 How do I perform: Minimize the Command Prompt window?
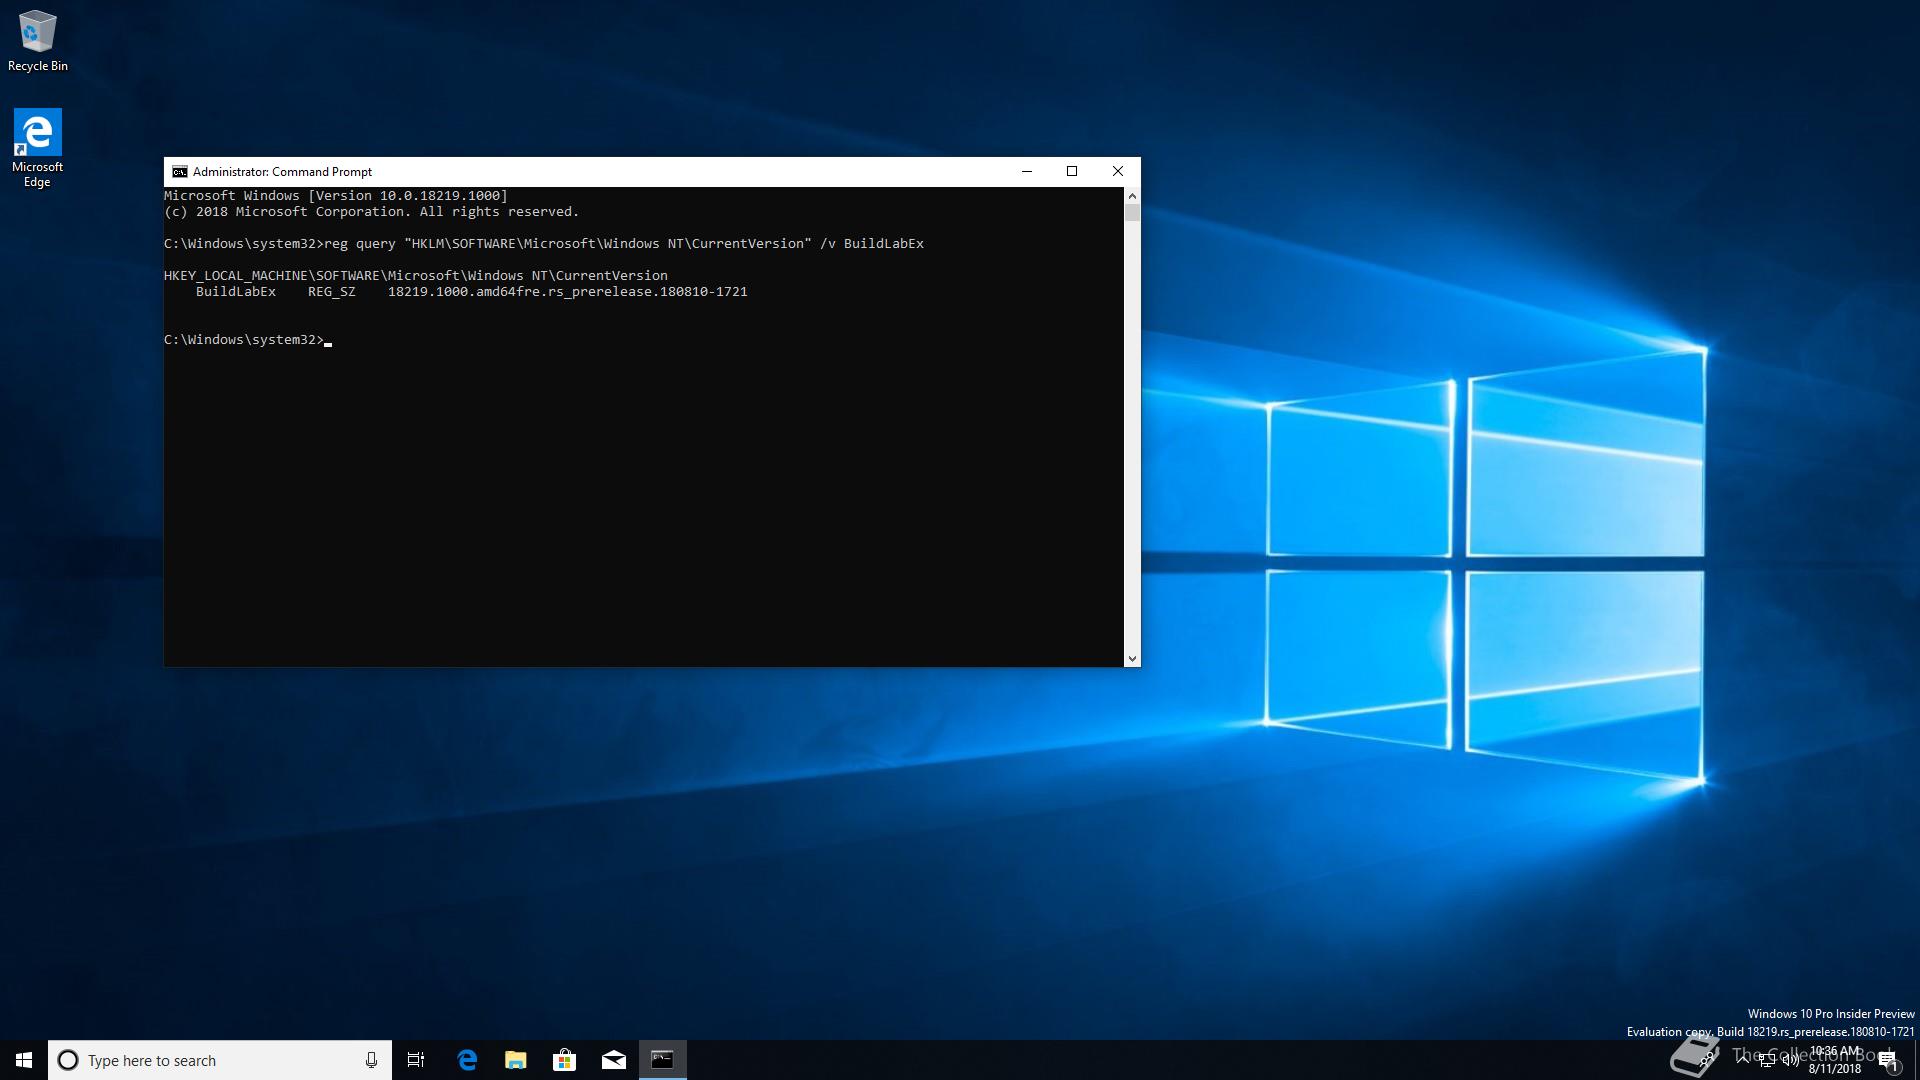coord(1026,171)
